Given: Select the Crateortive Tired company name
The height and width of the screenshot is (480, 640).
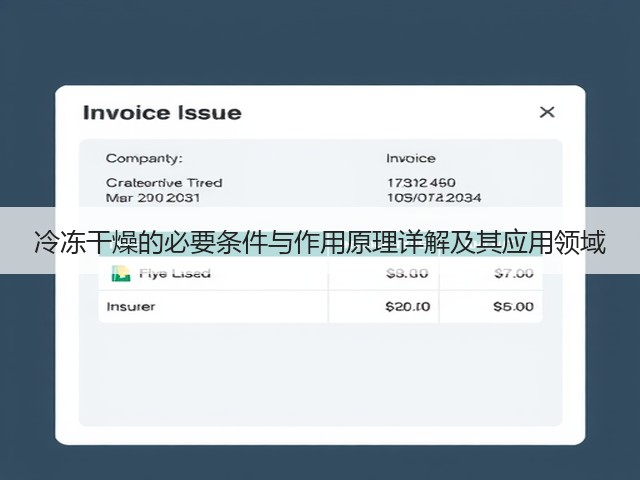Looking at the screenshot, I should point(164,182).
